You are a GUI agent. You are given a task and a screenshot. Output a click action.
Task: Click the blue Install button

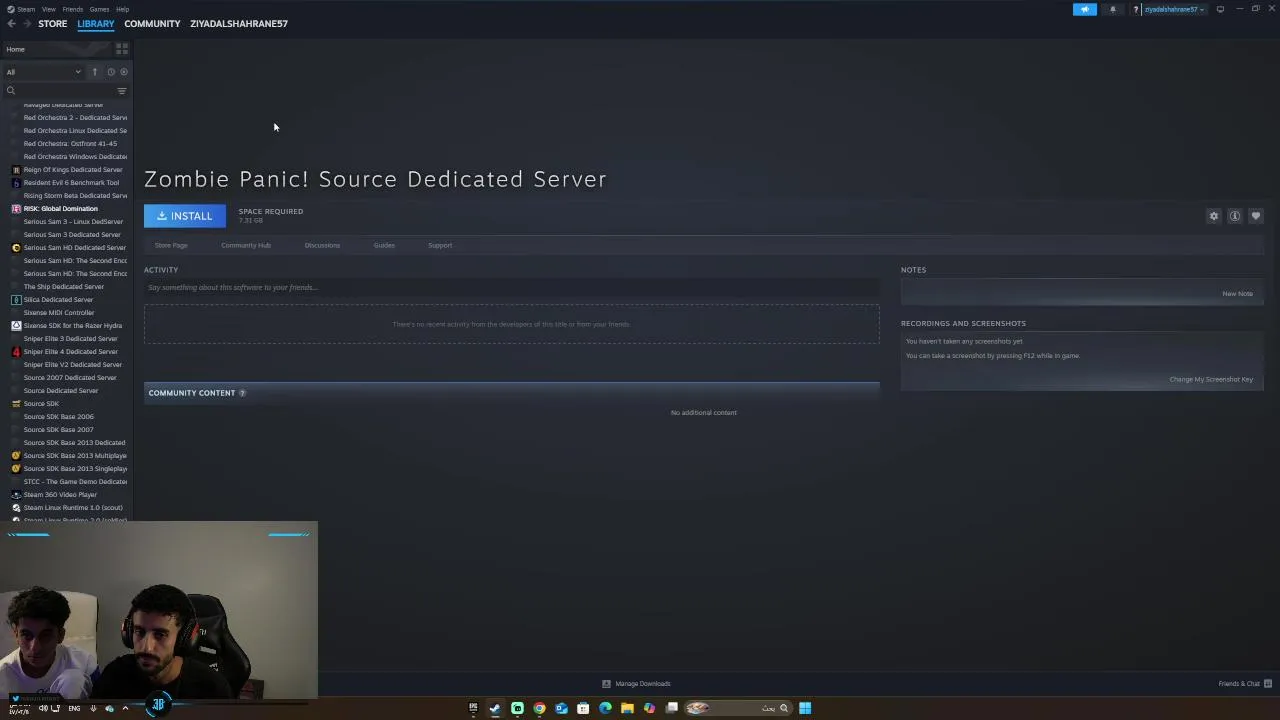click(x=184, y=216)
